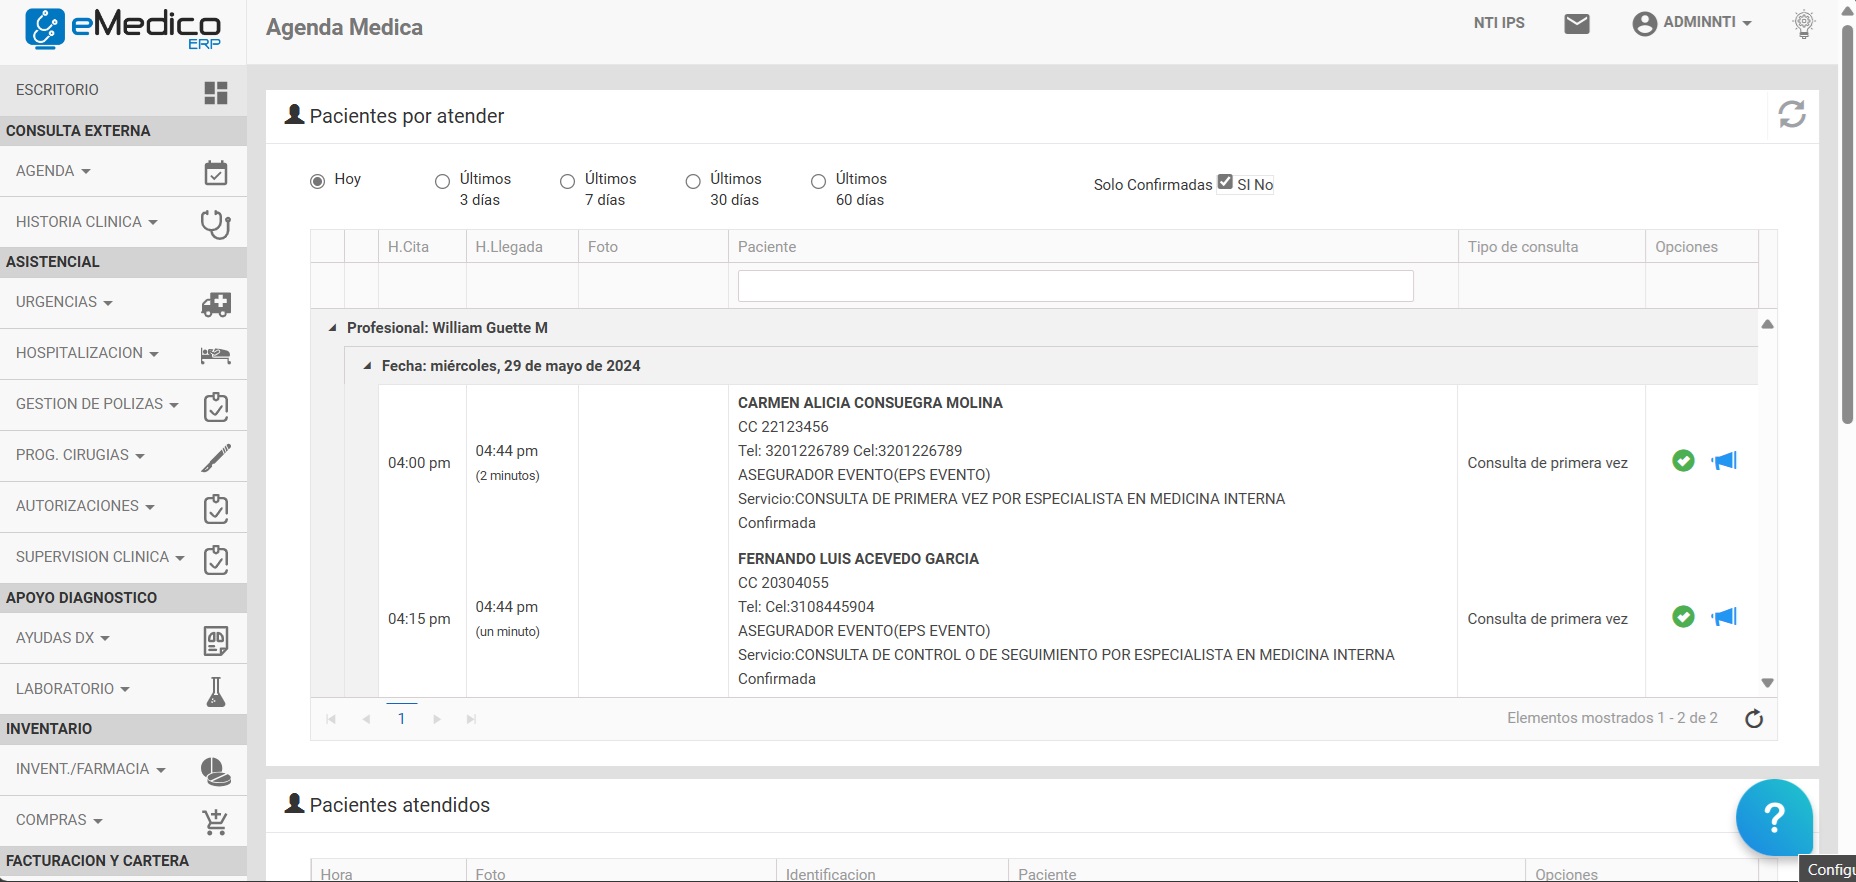This screenshot has width=1856, height=882.
Task: Click the ADMINNTI user avatar icon
Action: click(1645, 24)
